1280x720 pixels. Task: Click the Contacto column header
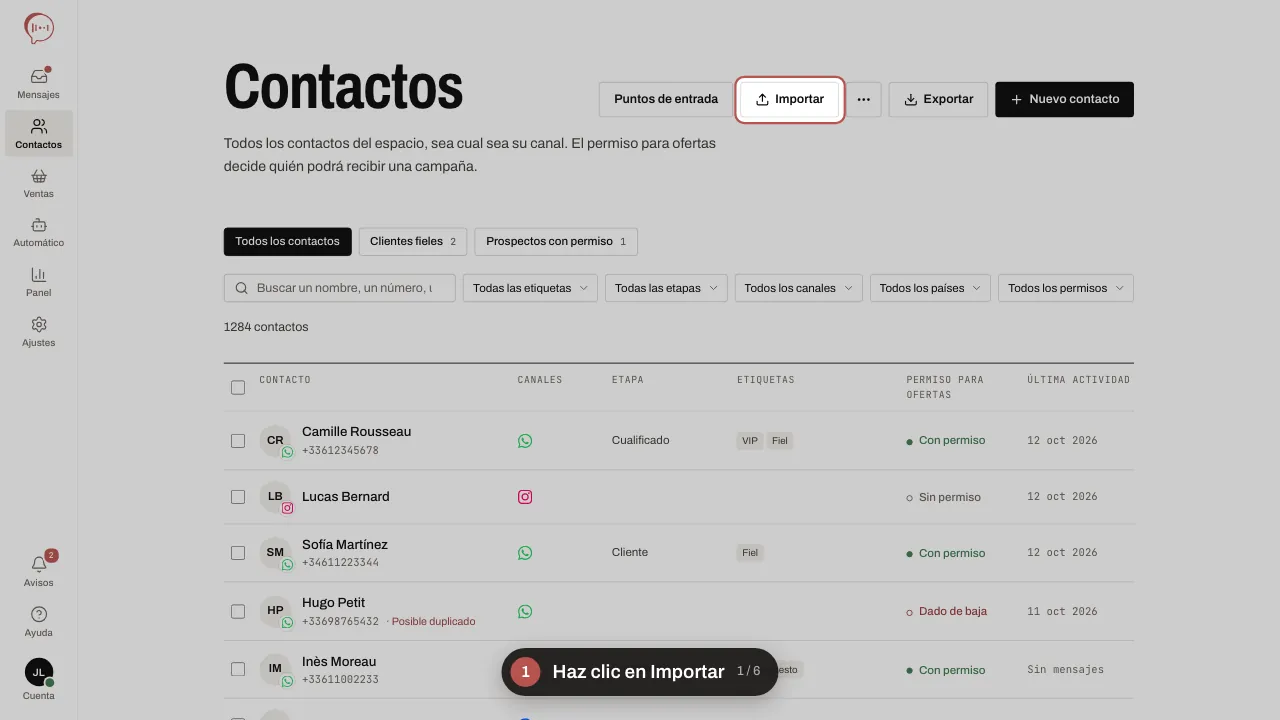pos(285,380)
